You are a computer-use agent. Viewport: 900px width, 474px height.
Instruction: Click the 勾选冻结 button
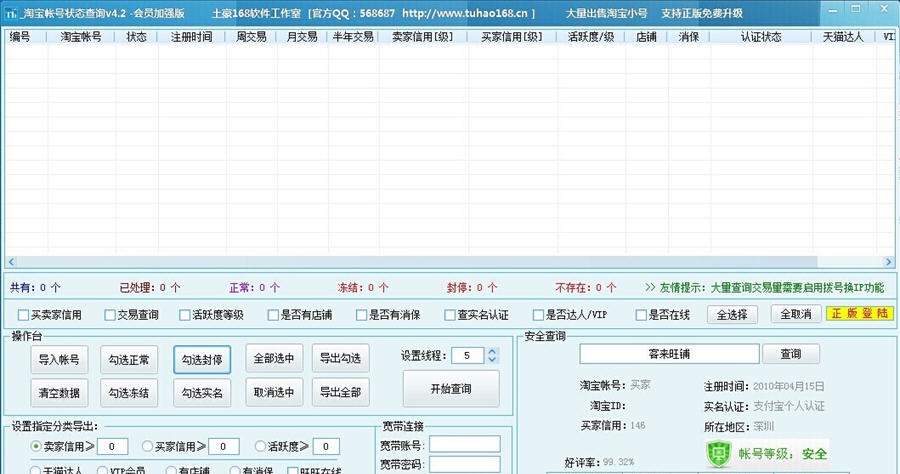[x=129, y=393]
